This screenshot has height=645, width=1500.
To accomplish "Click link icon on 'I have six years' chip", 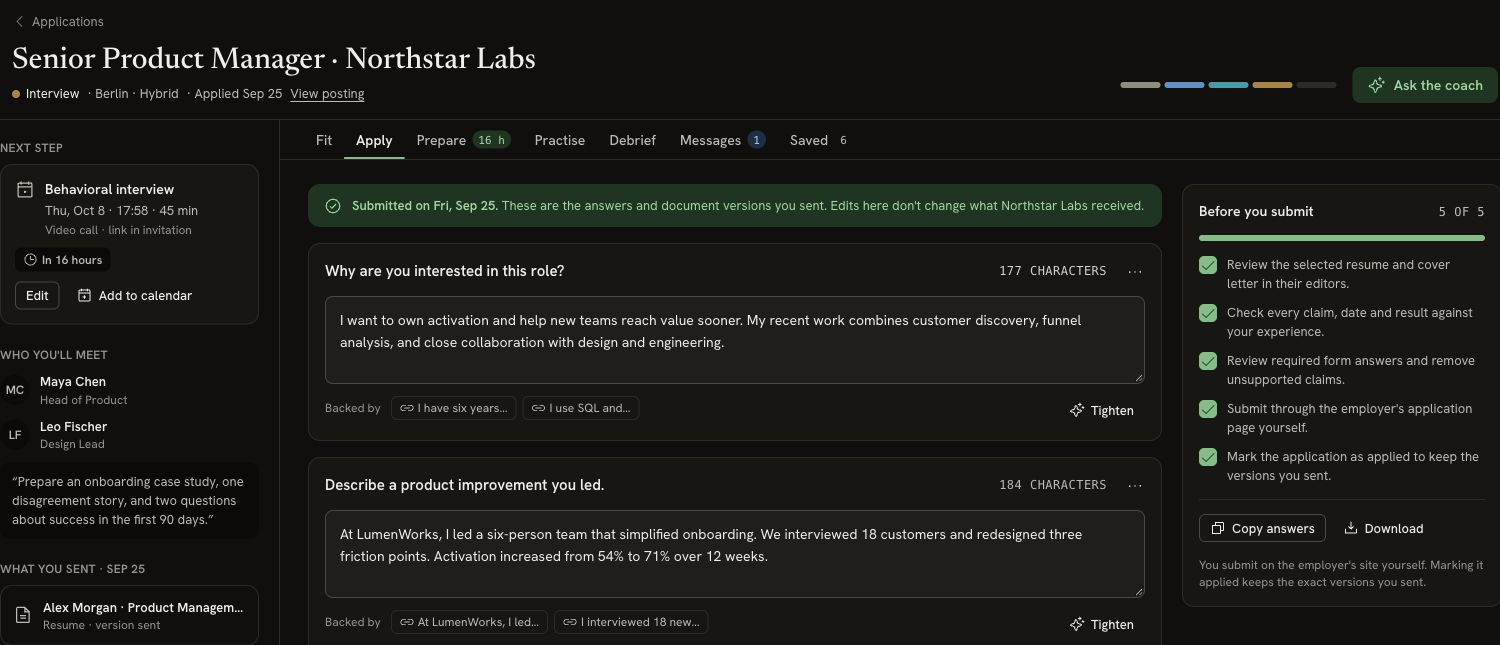I will 406,408.
